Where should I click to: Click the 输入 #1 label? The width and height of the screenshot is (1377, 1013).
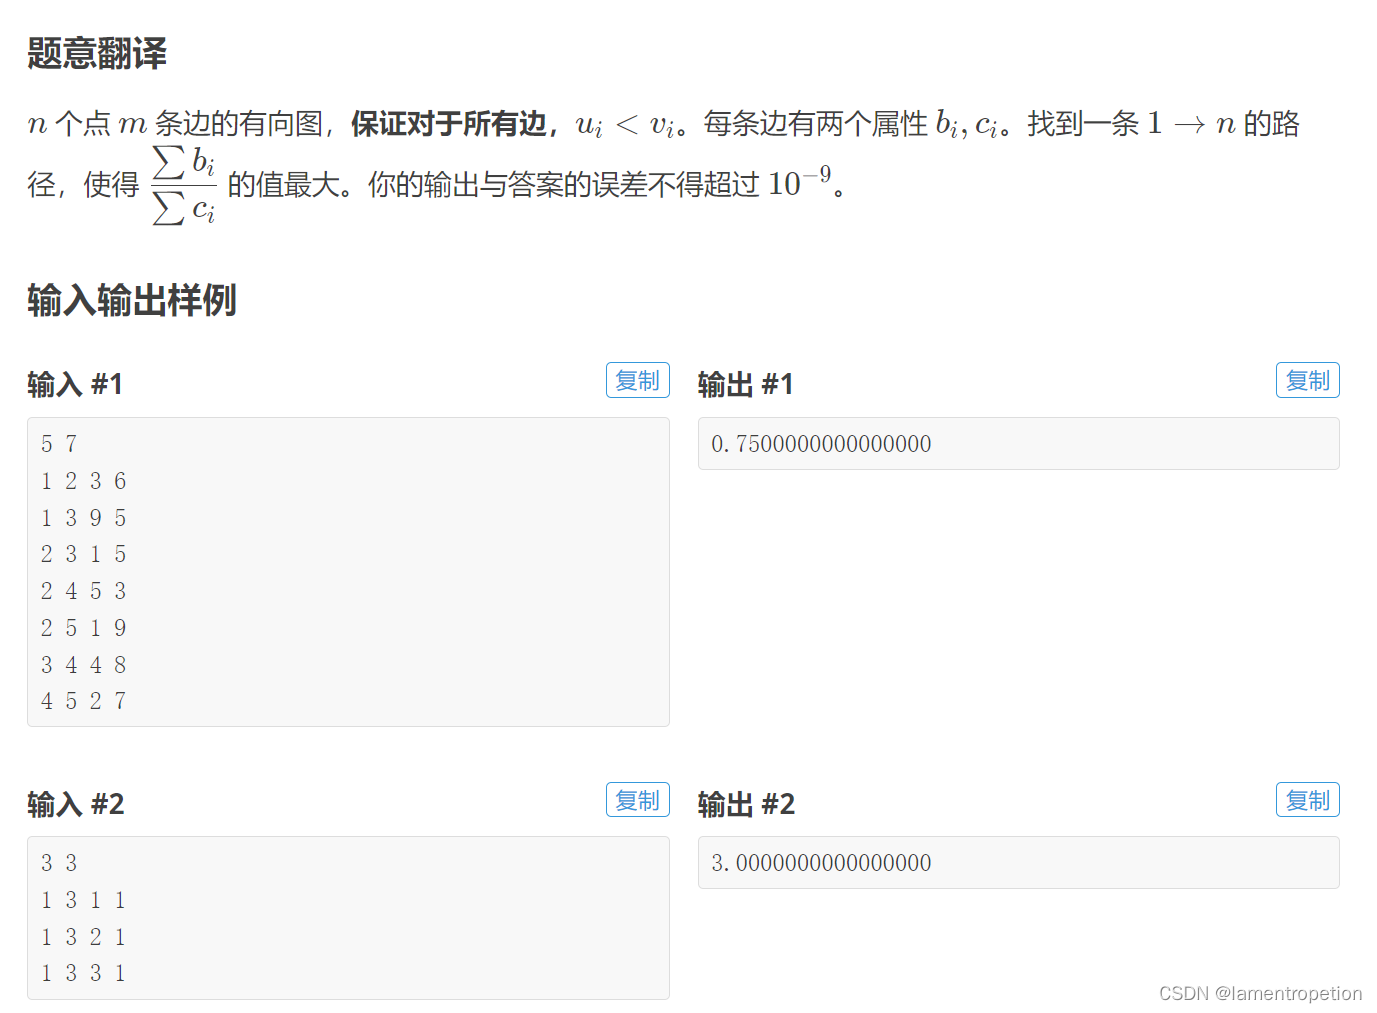[x=75, y=384]
